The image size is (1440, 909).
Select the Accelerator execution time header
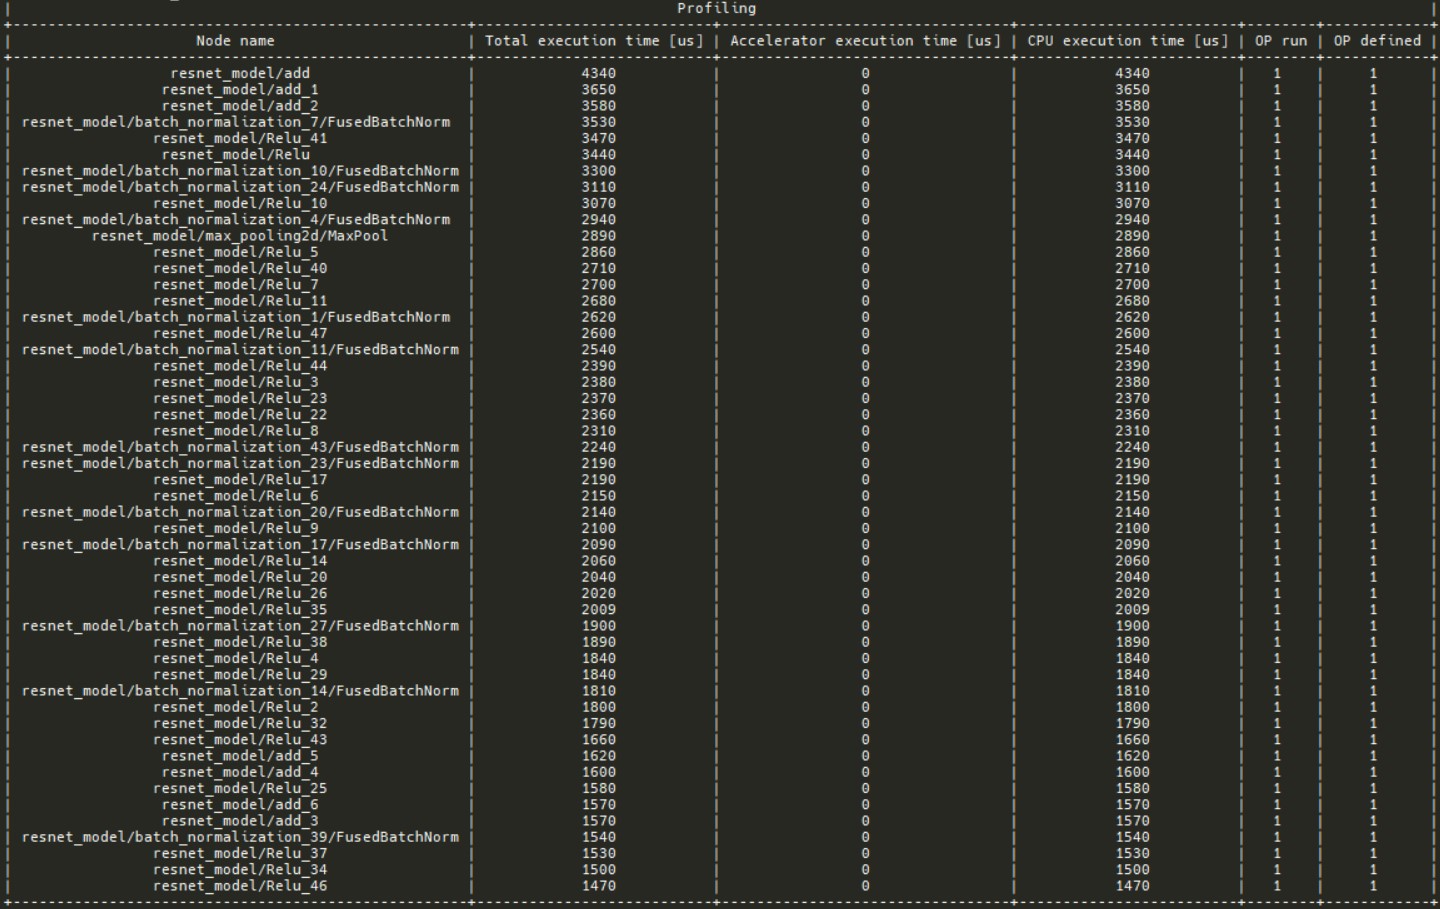point(866,41)
